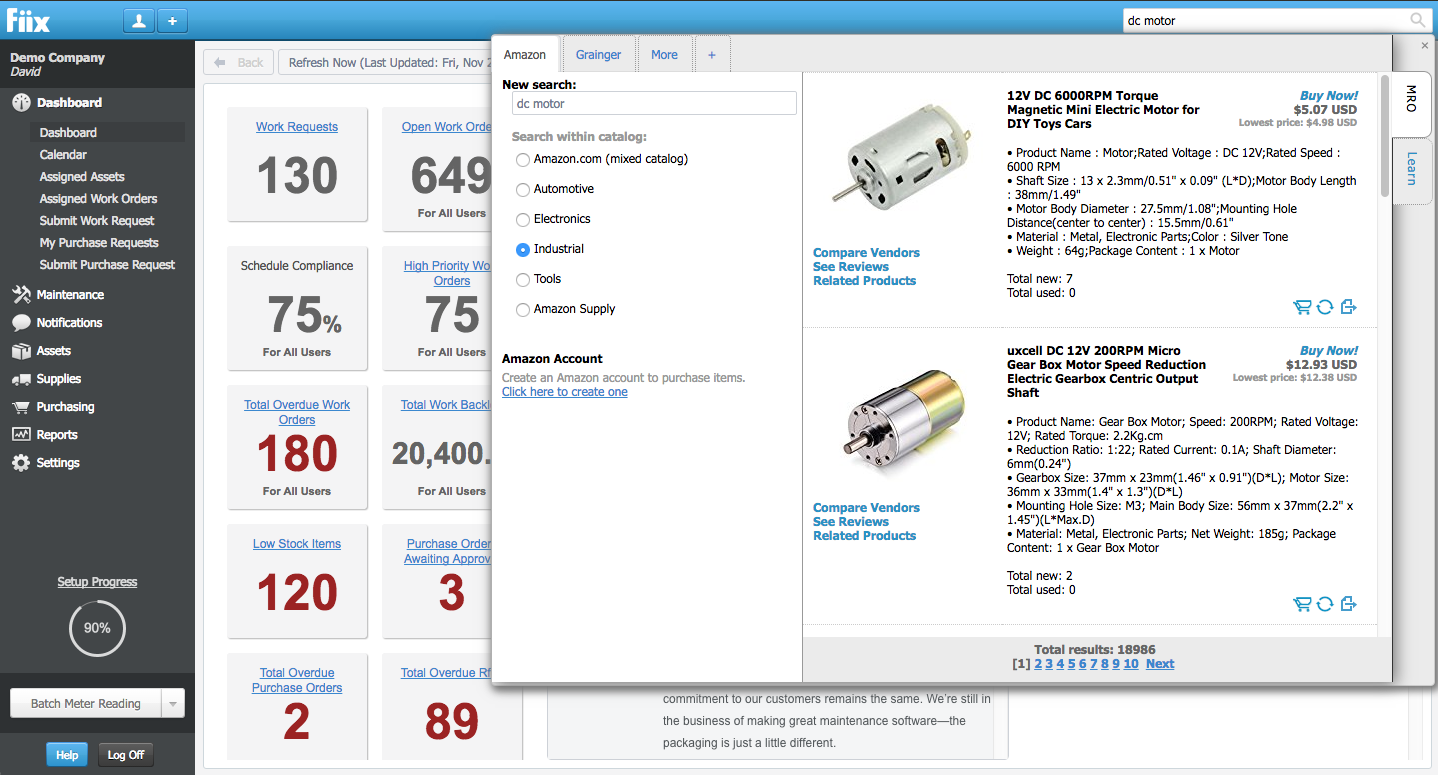This screenshot has height=775, width=1438.
Task: Select the Amazon Supply radio button
Action: (x=523, y=309)
